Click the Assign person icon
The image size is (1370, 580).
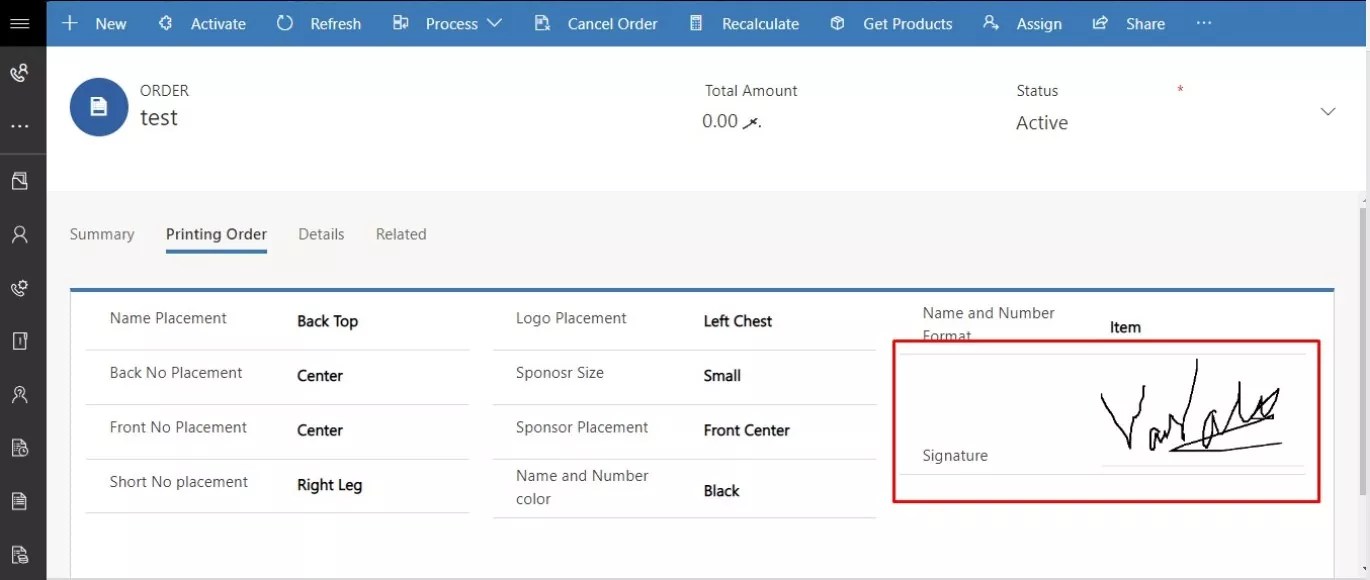[x=990, y=23]
